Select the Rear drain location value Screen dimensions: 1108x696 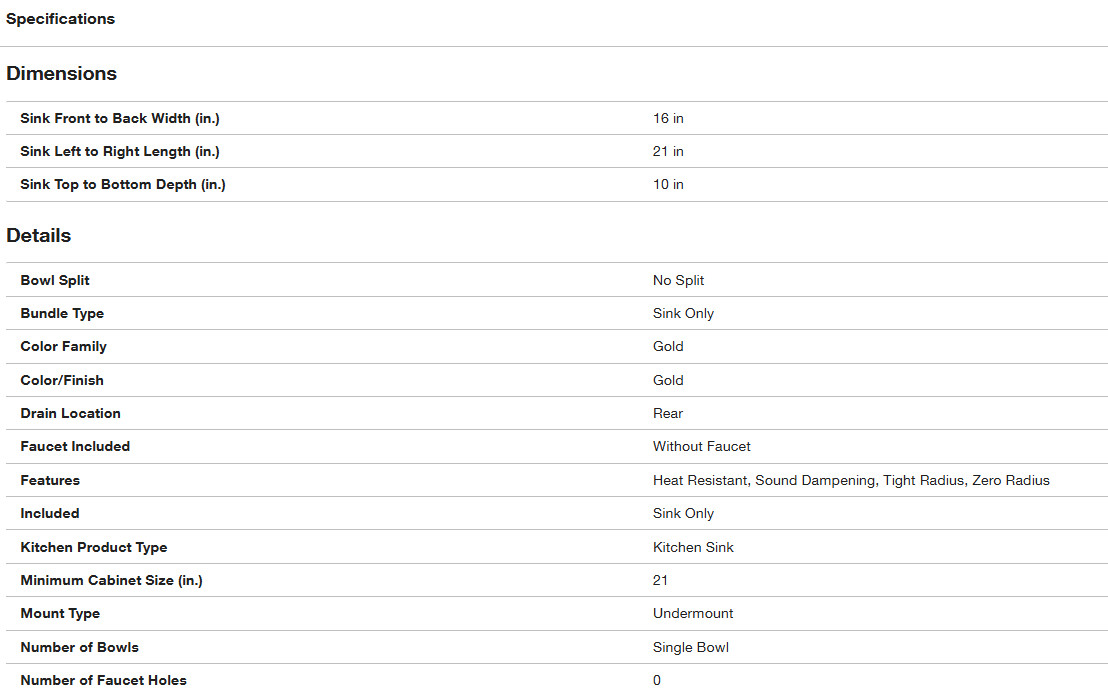coord(668,413)
